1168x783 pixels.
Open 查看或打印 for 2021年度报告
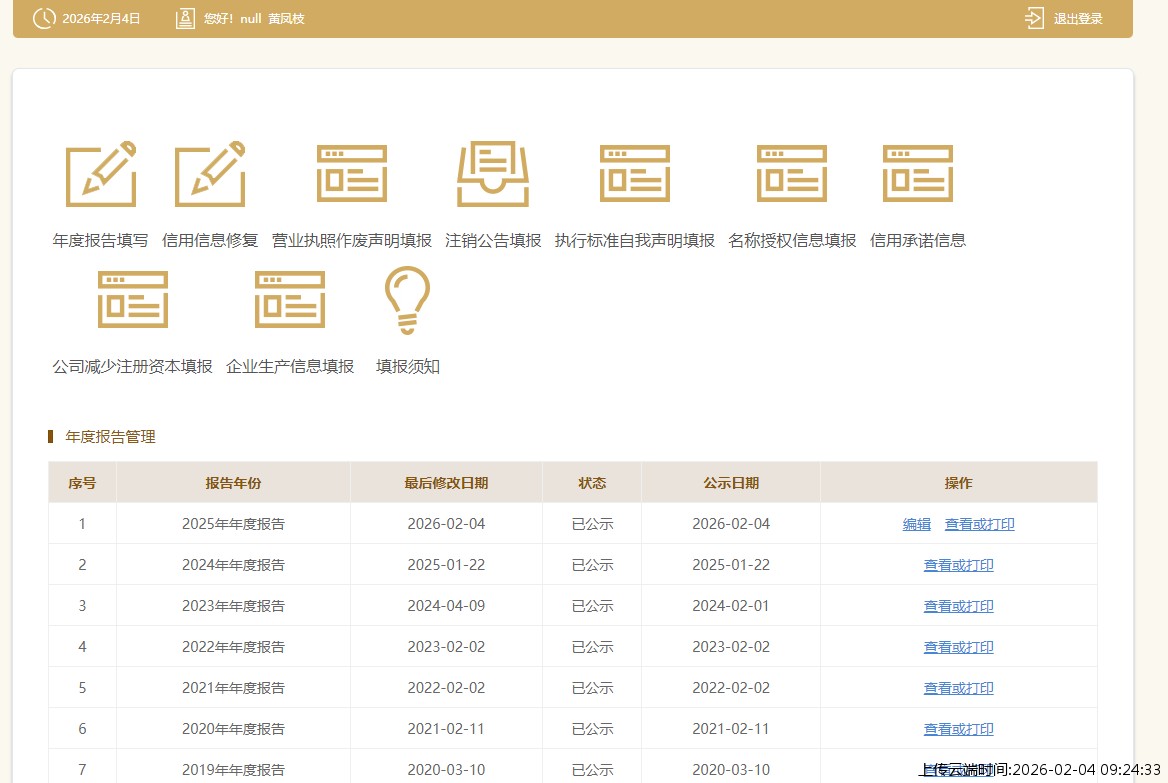point(958,688)
